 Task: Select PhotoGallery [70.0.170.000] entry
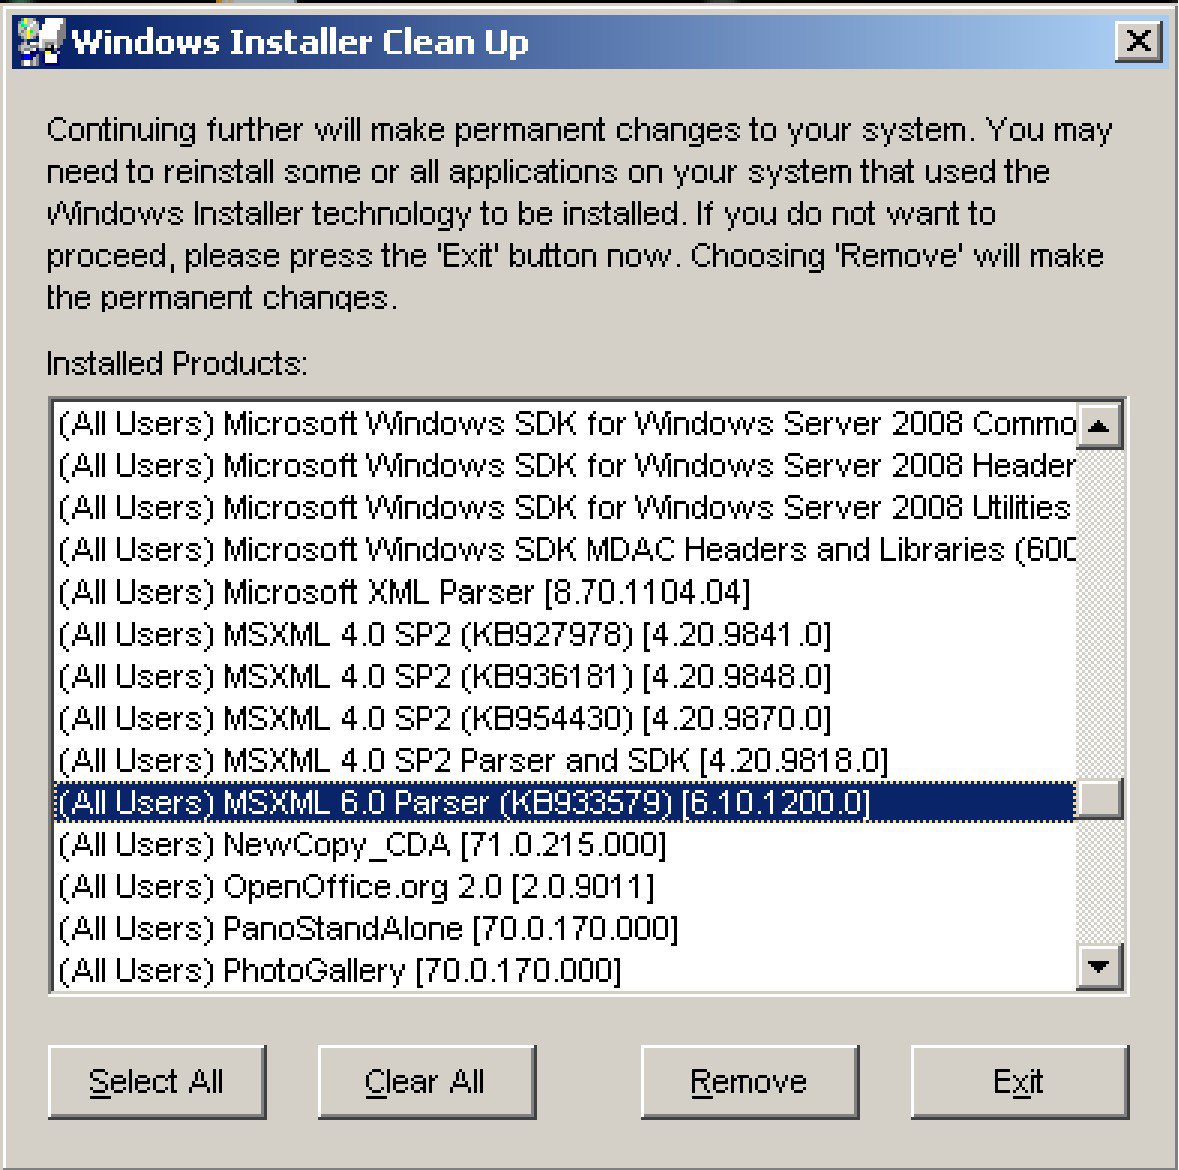tap(565, 971)
